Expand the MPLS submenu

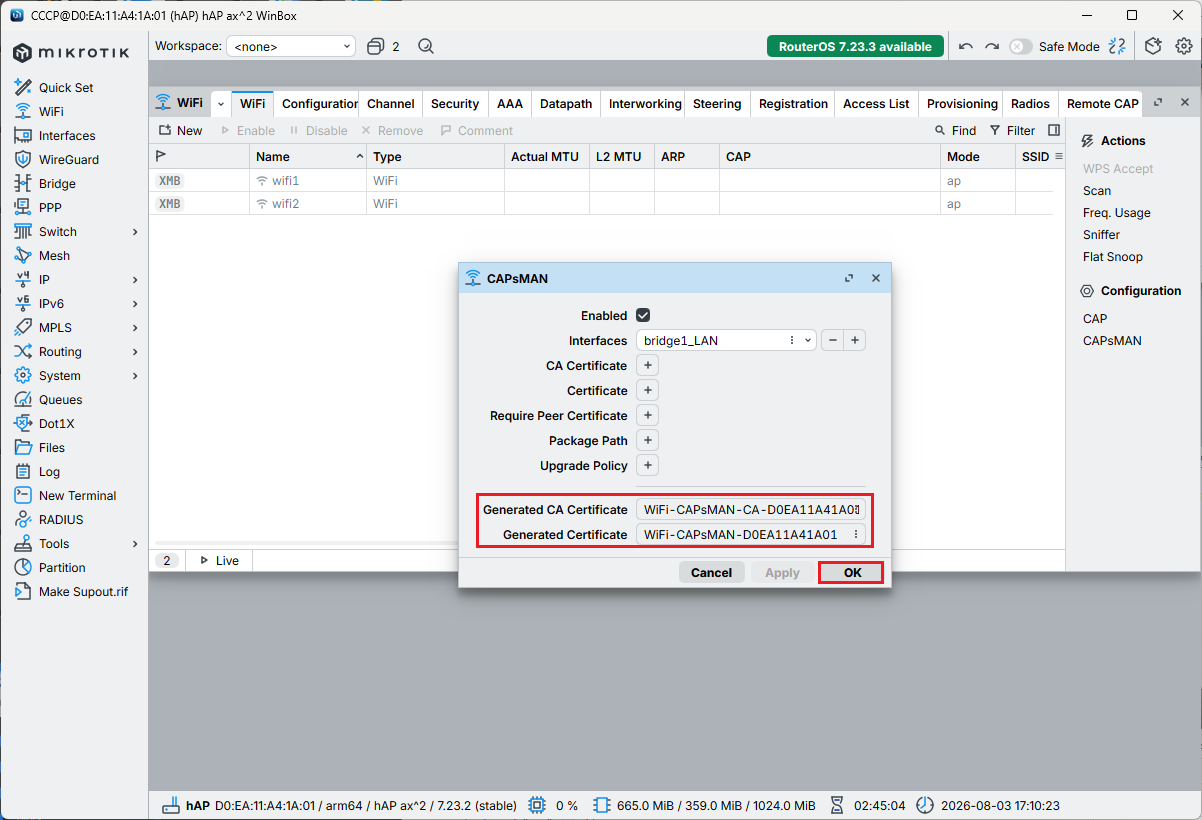click(x=135, y=327)
